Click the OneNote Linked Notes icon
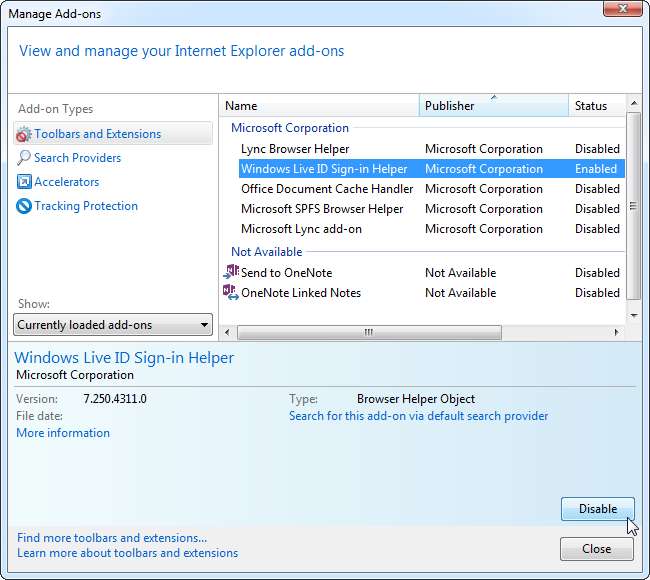Image resolution: width=650 pixels, height=580 pixels. [x=230, y=292]
